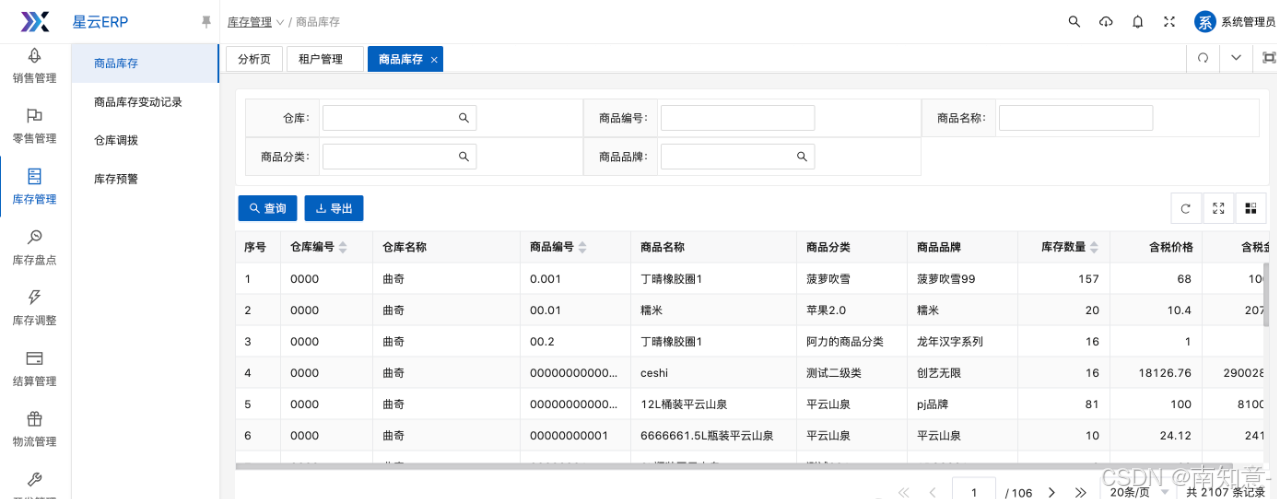Click the 系 user avatar

1206,21
